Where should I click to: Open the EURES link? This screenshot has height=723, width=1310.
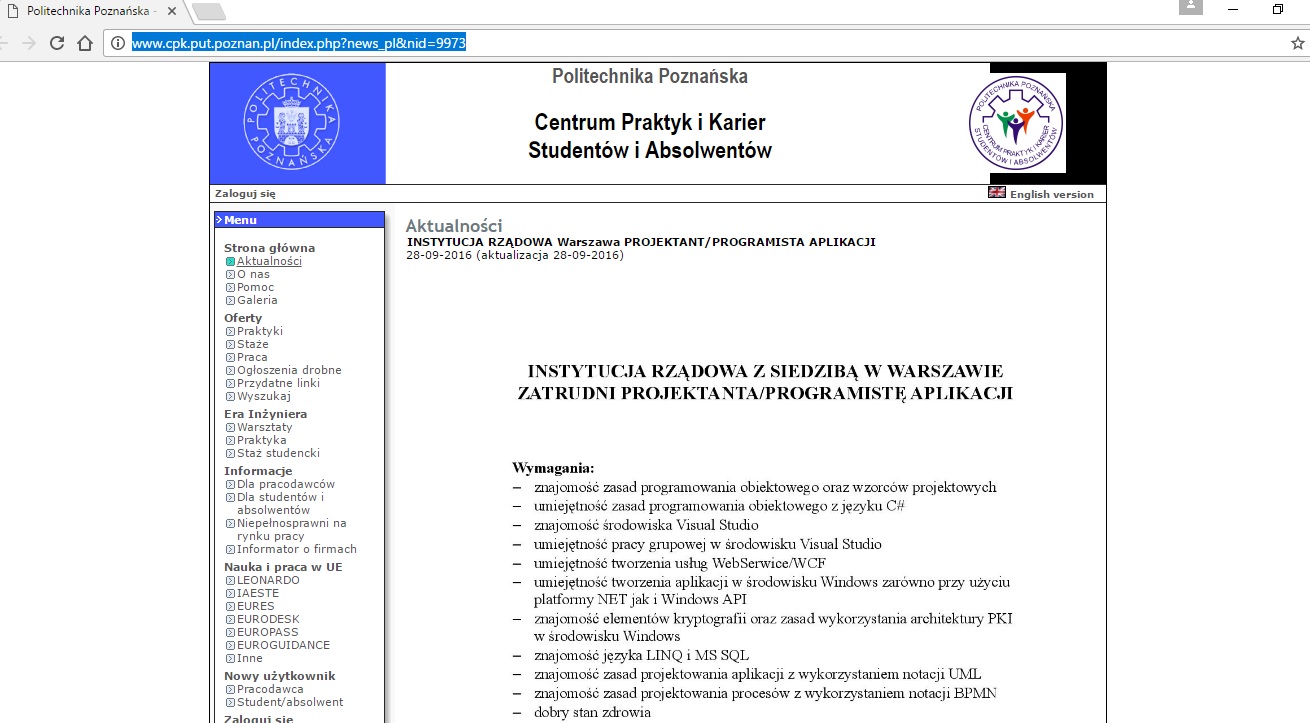point(256,606)
